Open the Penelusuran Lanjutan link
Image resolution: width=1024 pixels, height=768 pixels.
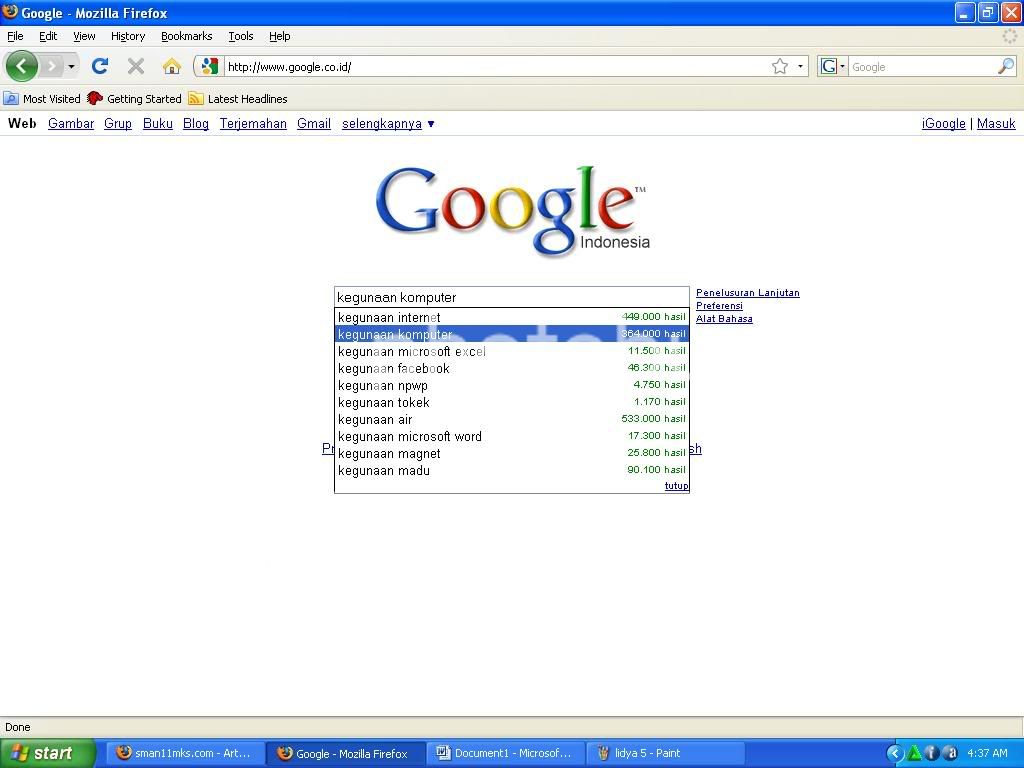tap(747, 293)
